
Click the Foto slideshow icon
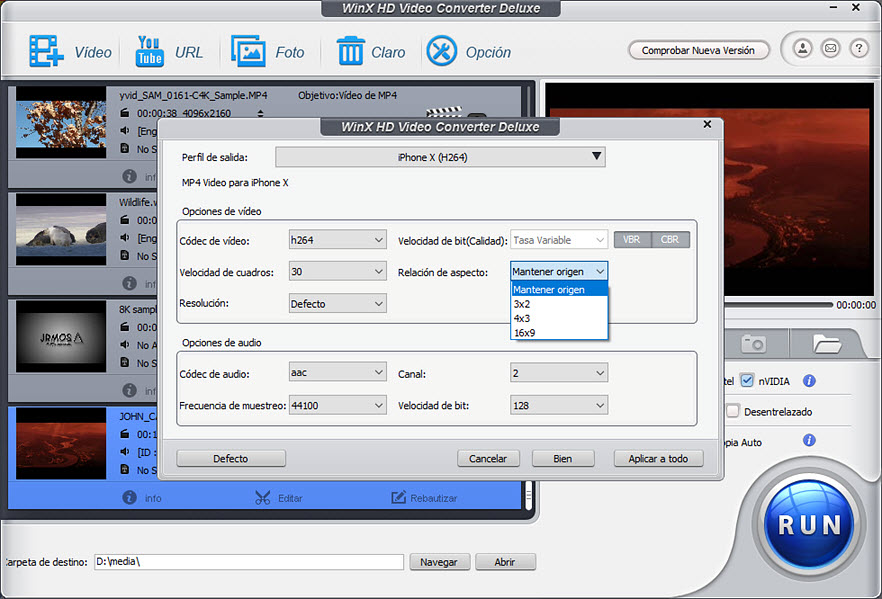click(248, 51)
